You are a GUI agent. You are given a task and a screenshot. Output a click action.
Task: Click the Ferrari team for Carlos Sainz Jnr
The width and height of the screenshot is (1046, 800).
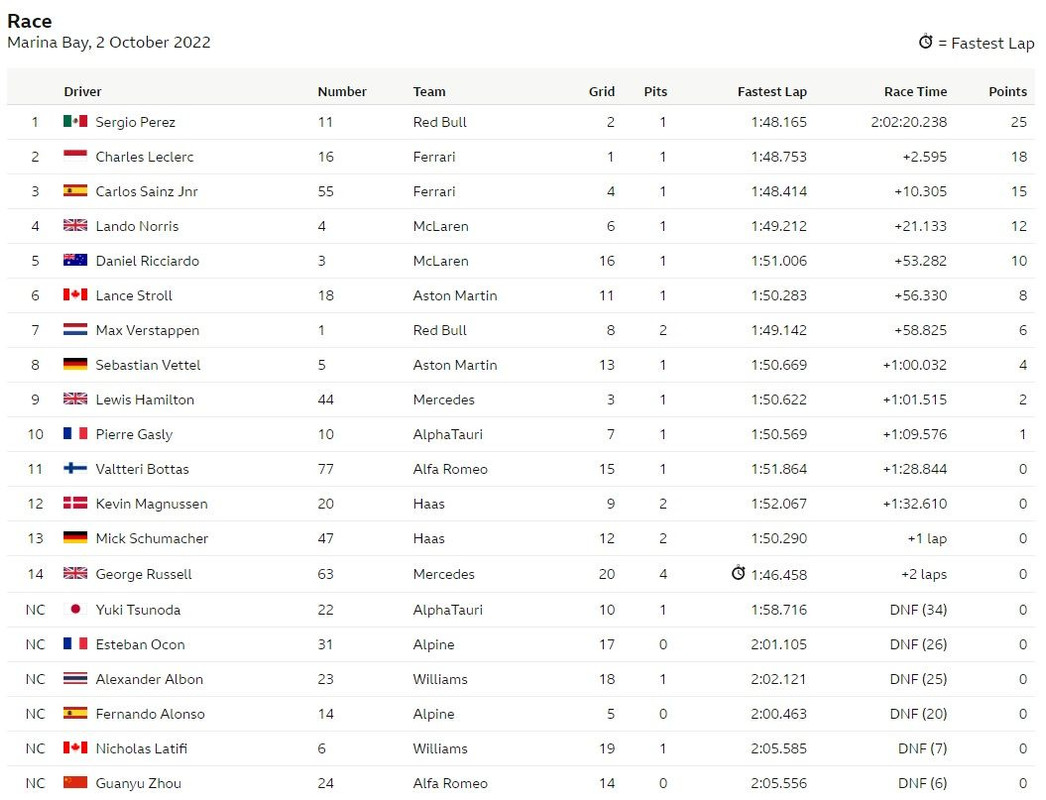pyautogui.click(x=434, y=191)
